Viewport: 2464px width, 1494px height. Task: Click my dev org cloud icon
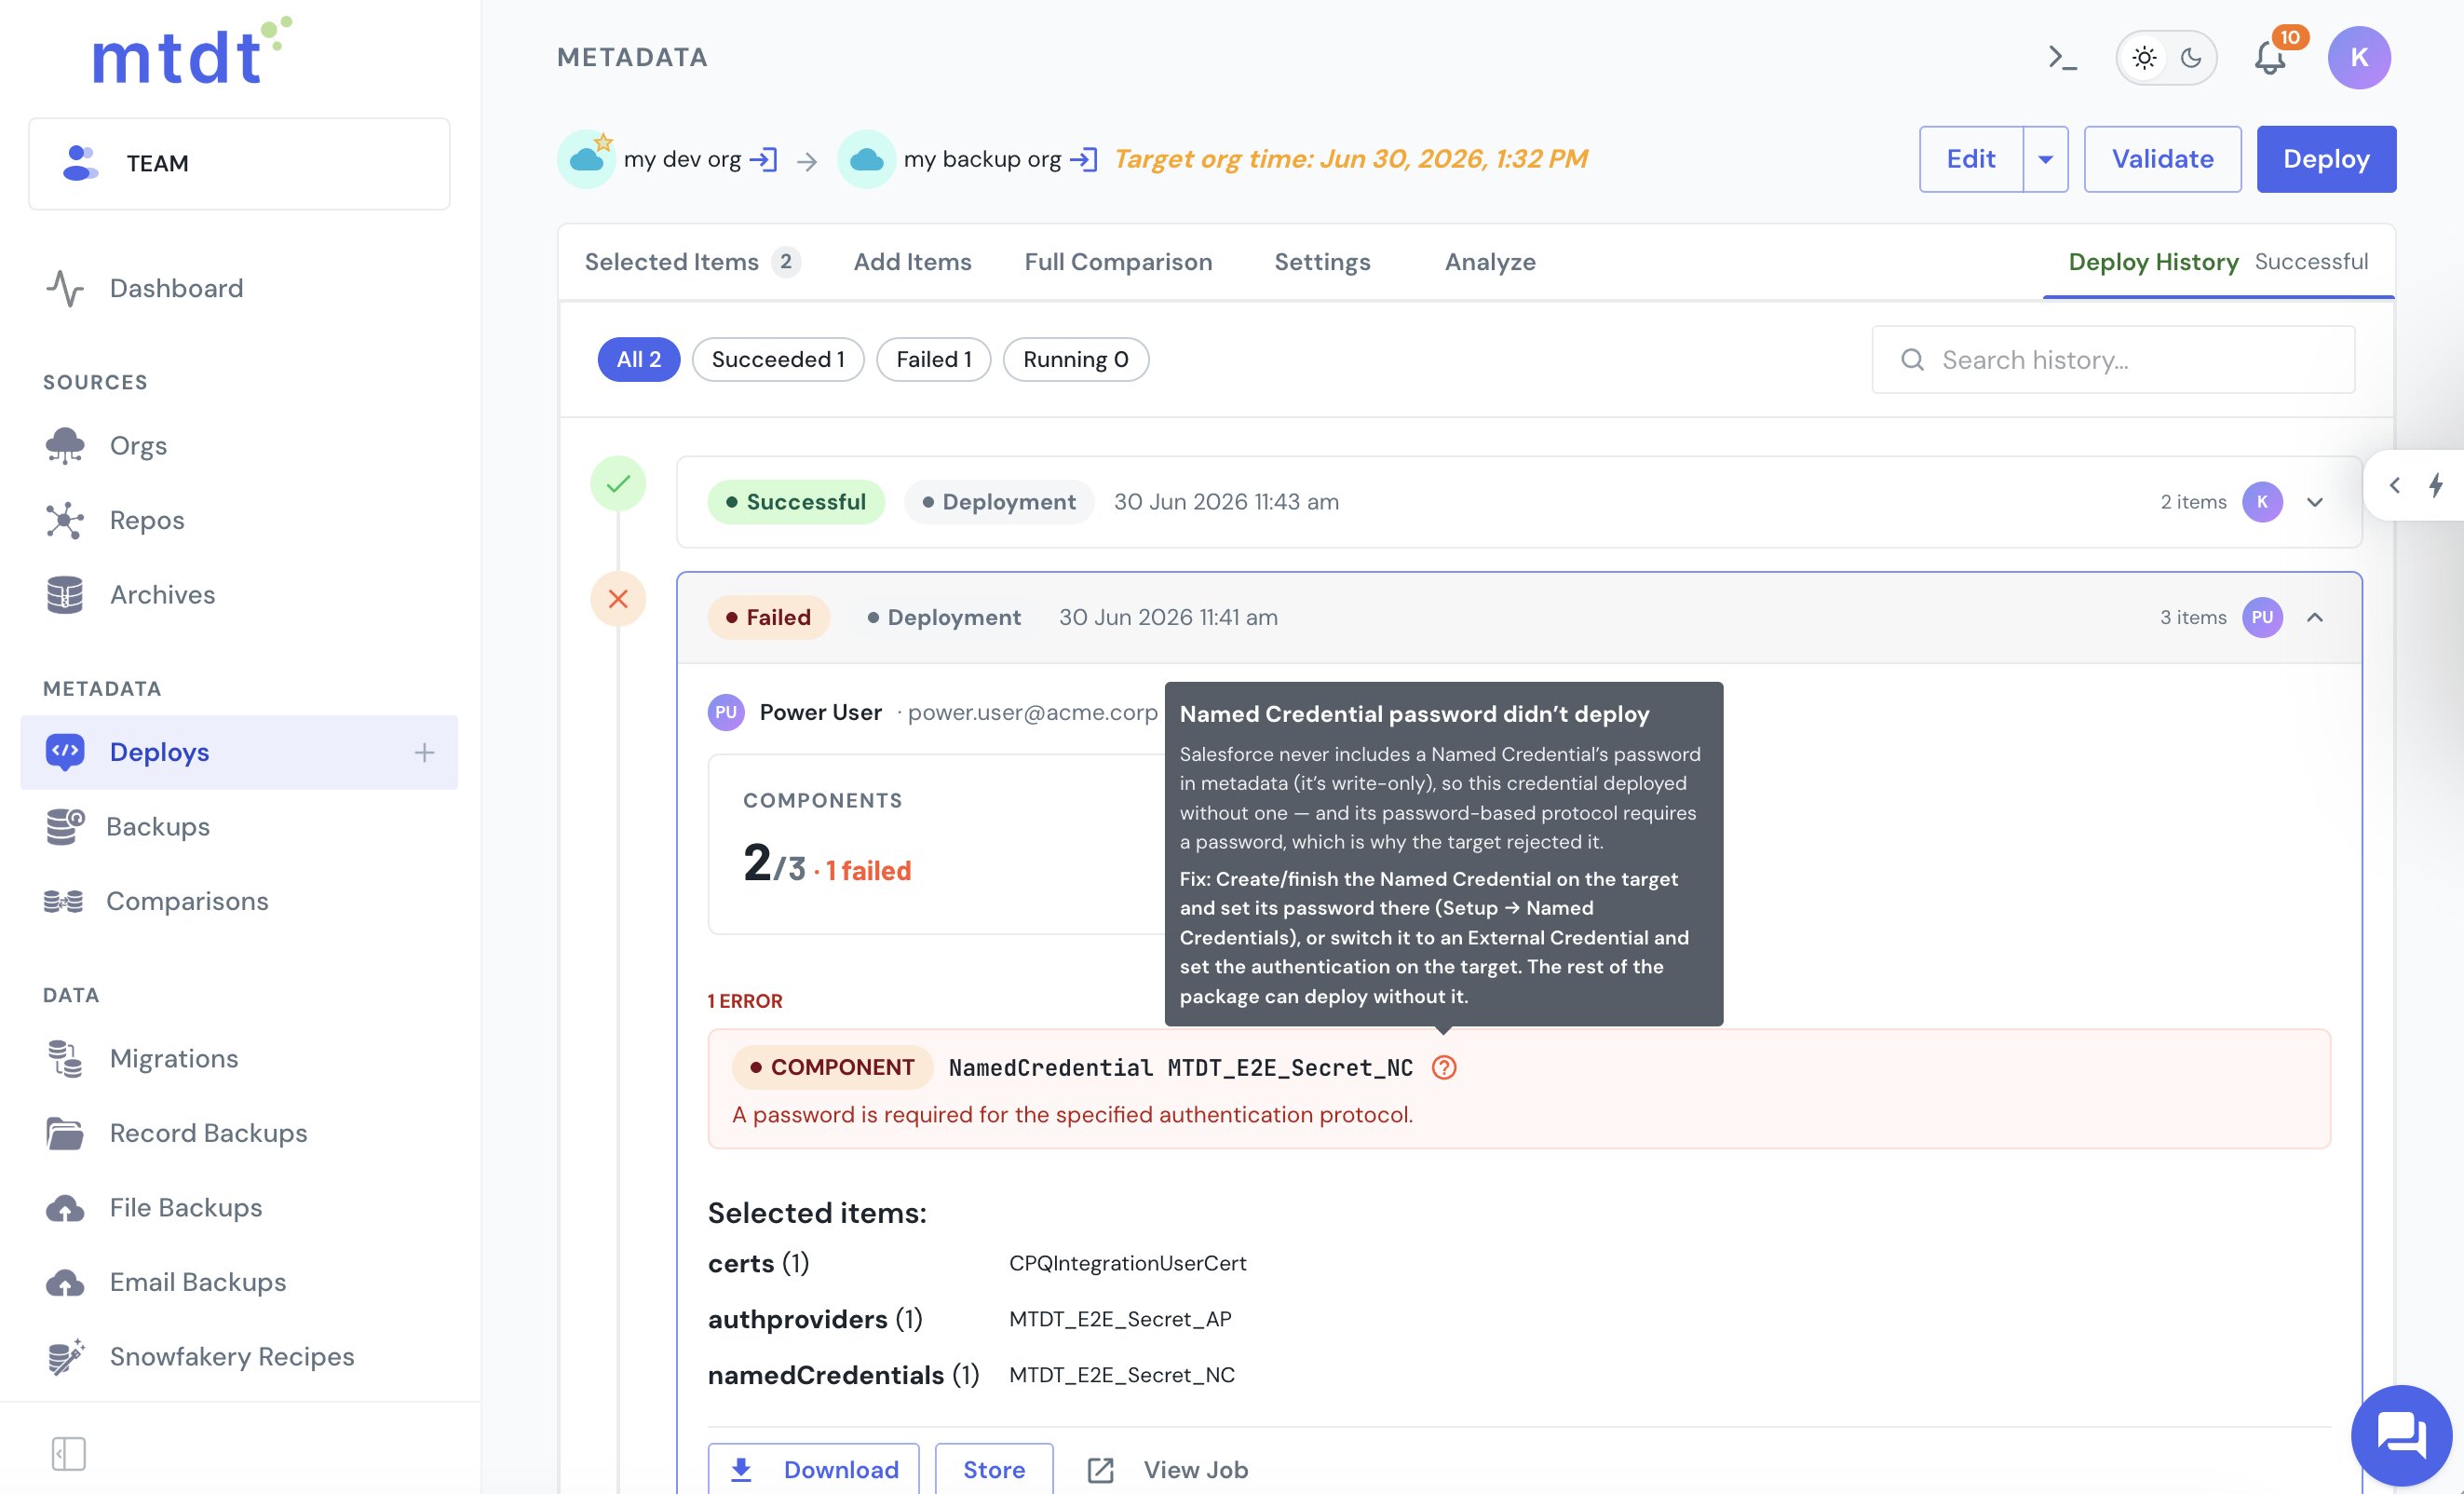pyautogui.click(x=586, y=159)
